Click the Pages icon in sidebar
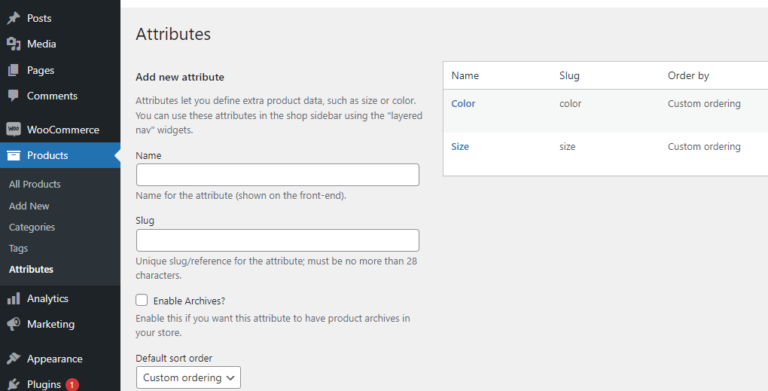768x391 pixels. pos(13,70)
